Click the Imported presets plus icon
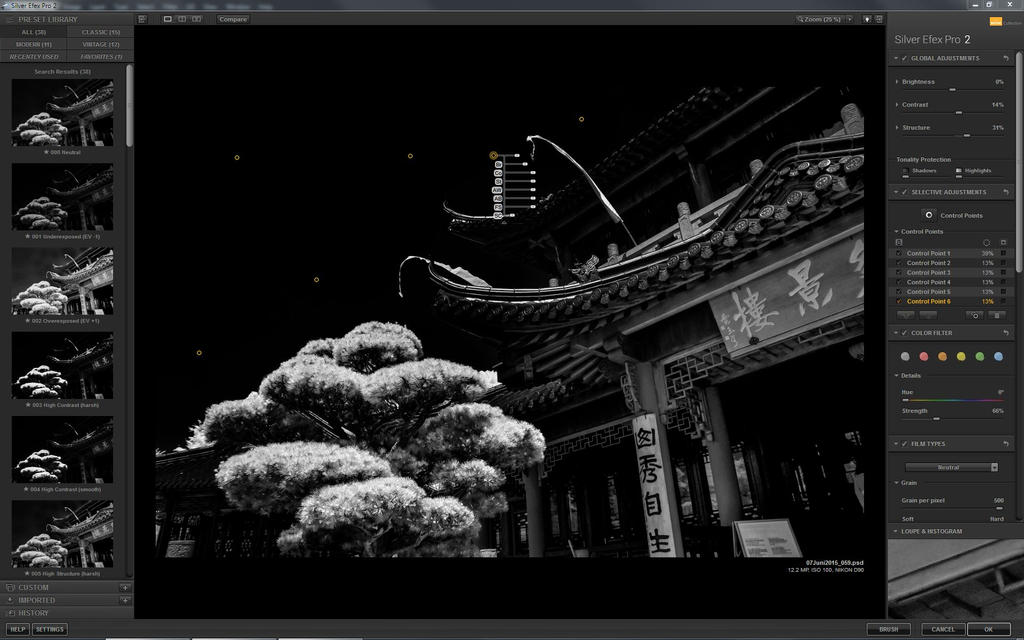 (125, 600)
